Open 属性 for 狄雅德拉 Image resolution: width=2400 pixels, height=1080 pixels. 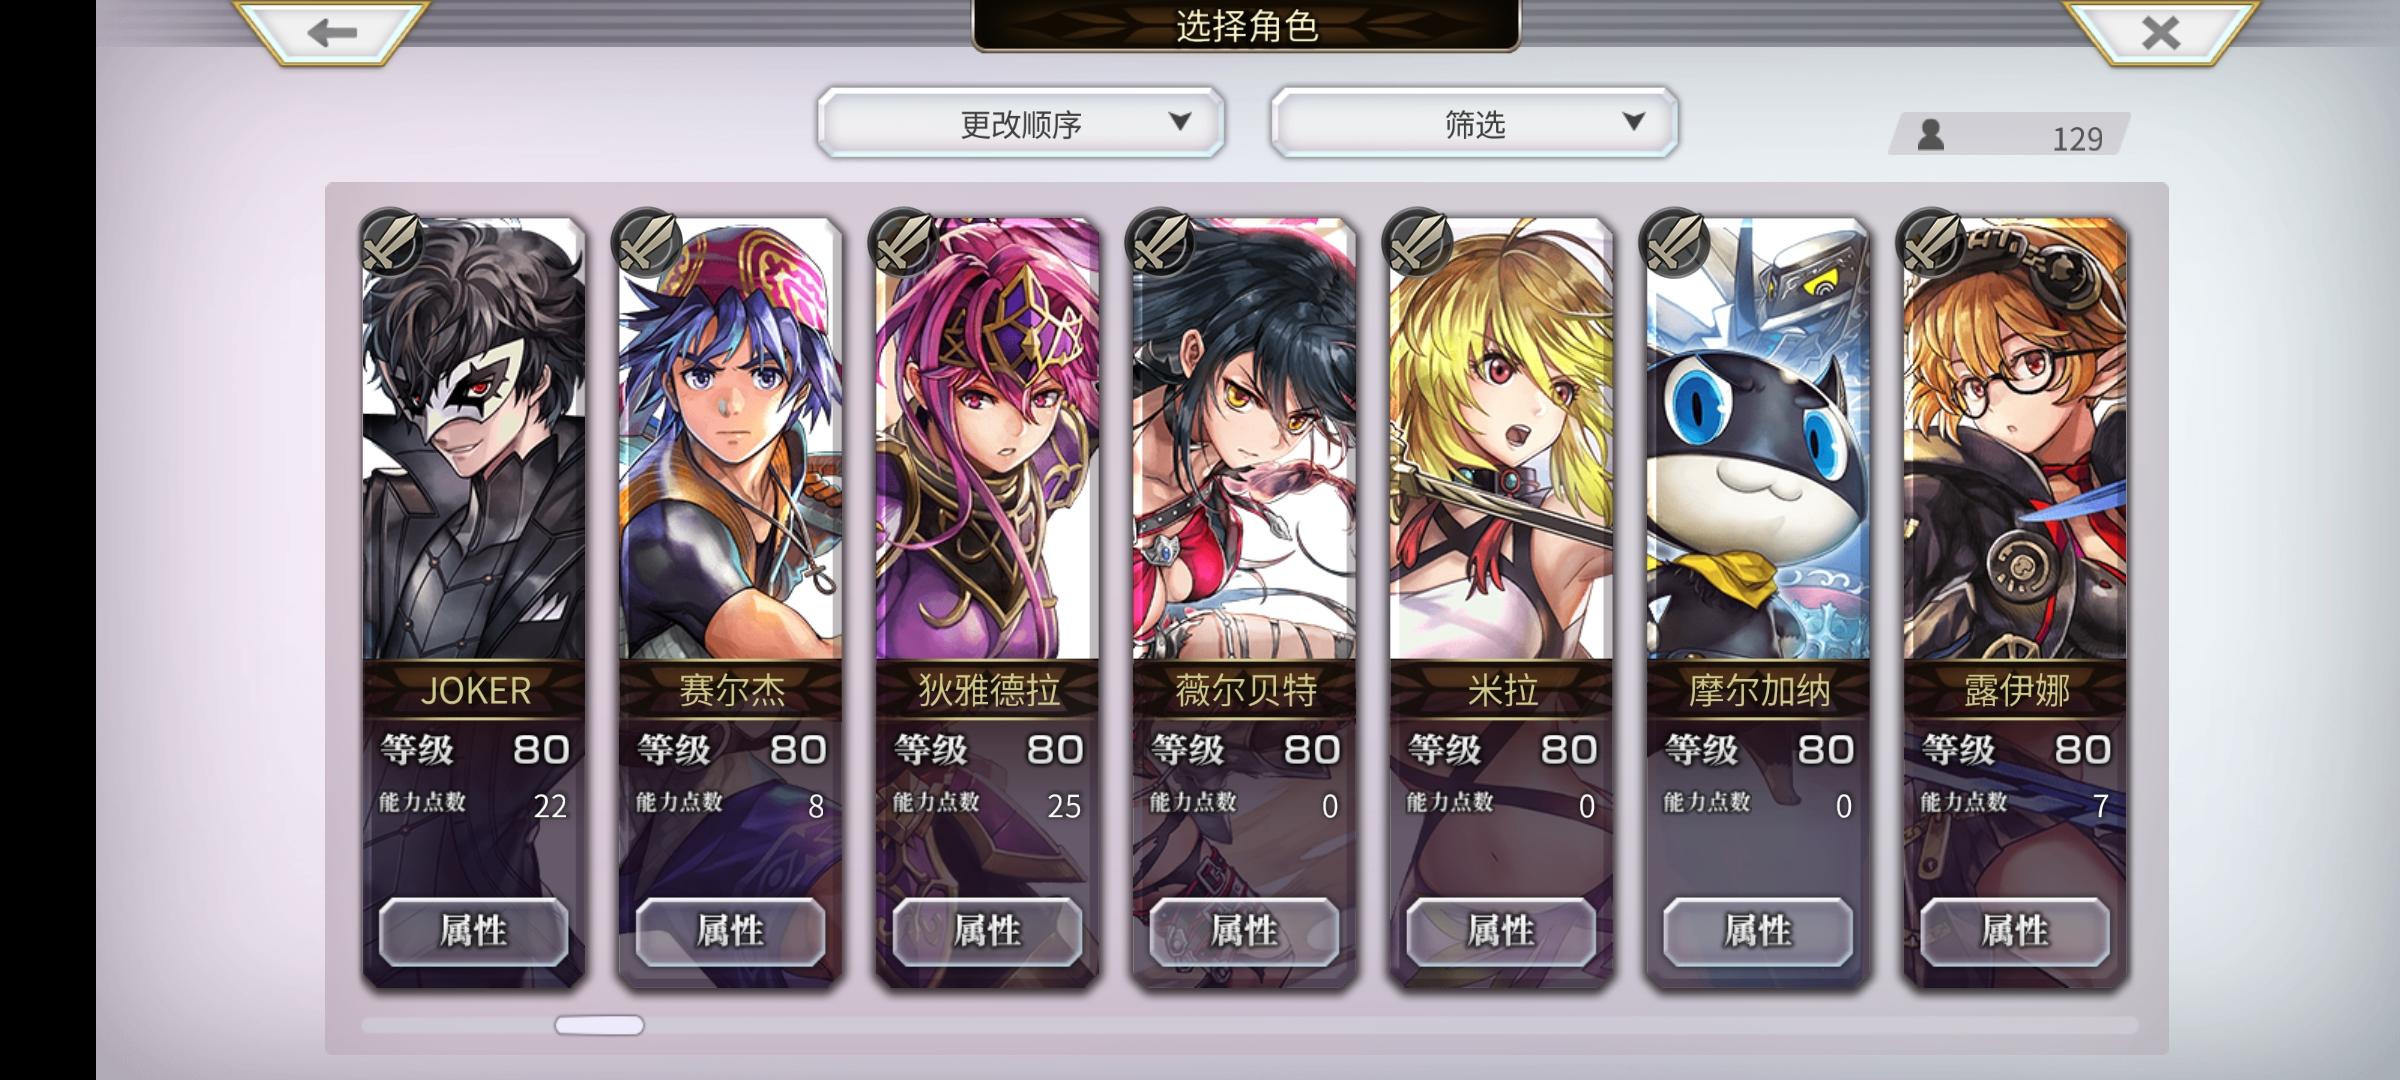(988, 931)
